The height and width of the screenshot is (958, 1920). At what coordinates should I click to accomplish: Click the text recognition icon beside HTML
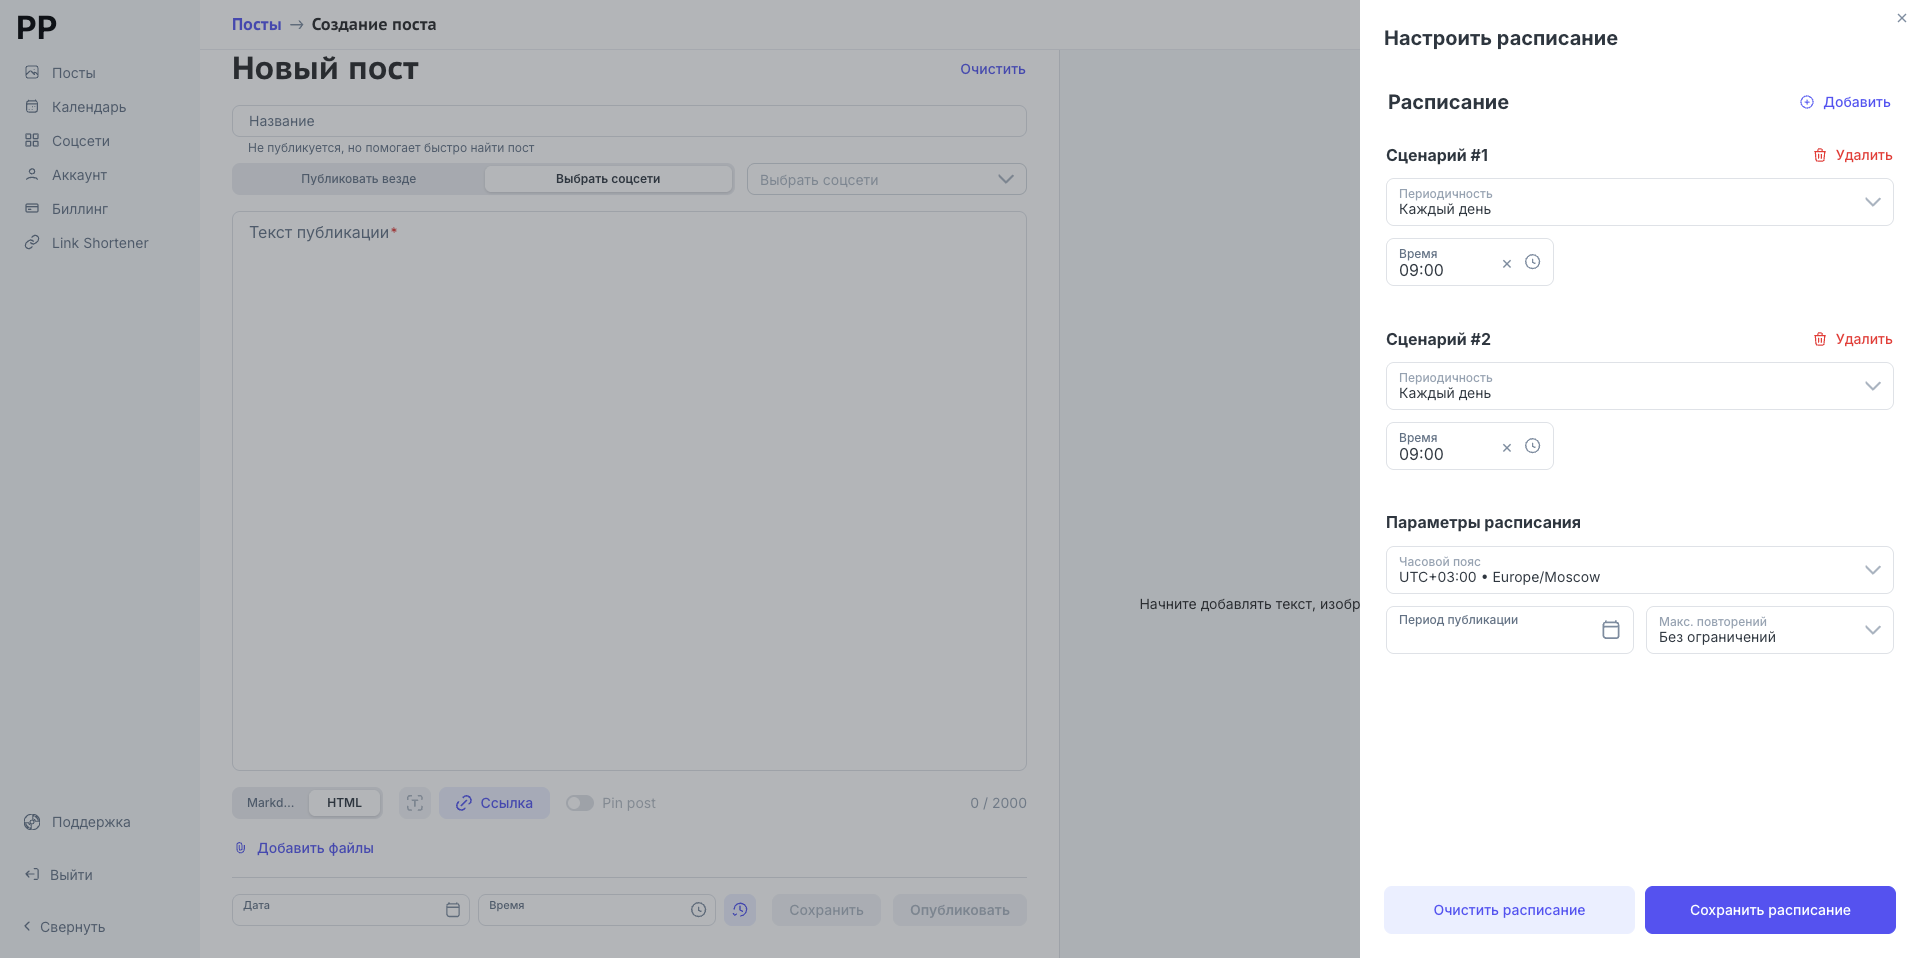pyautogui.click(x=414, y=803)
